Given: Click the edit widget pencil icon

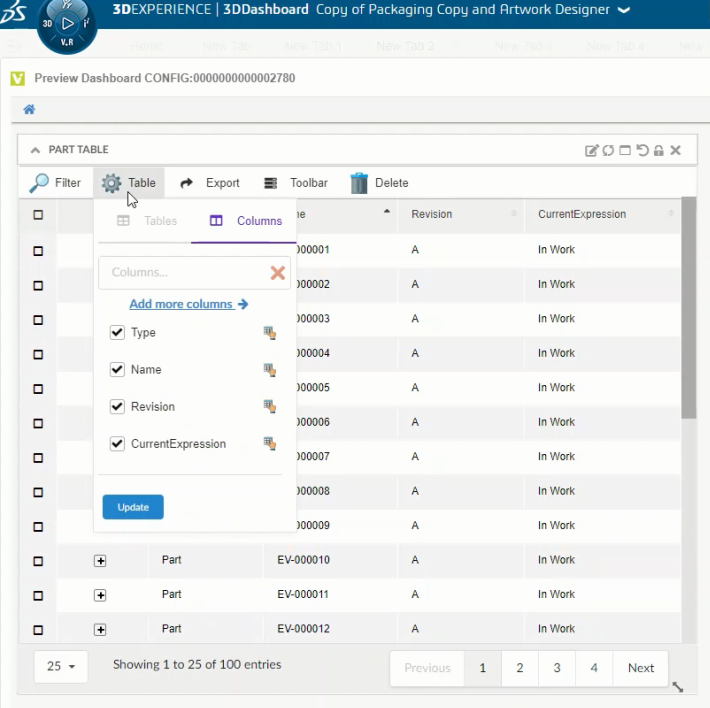Looking at the screenshot, I should (x=591, y=150).
